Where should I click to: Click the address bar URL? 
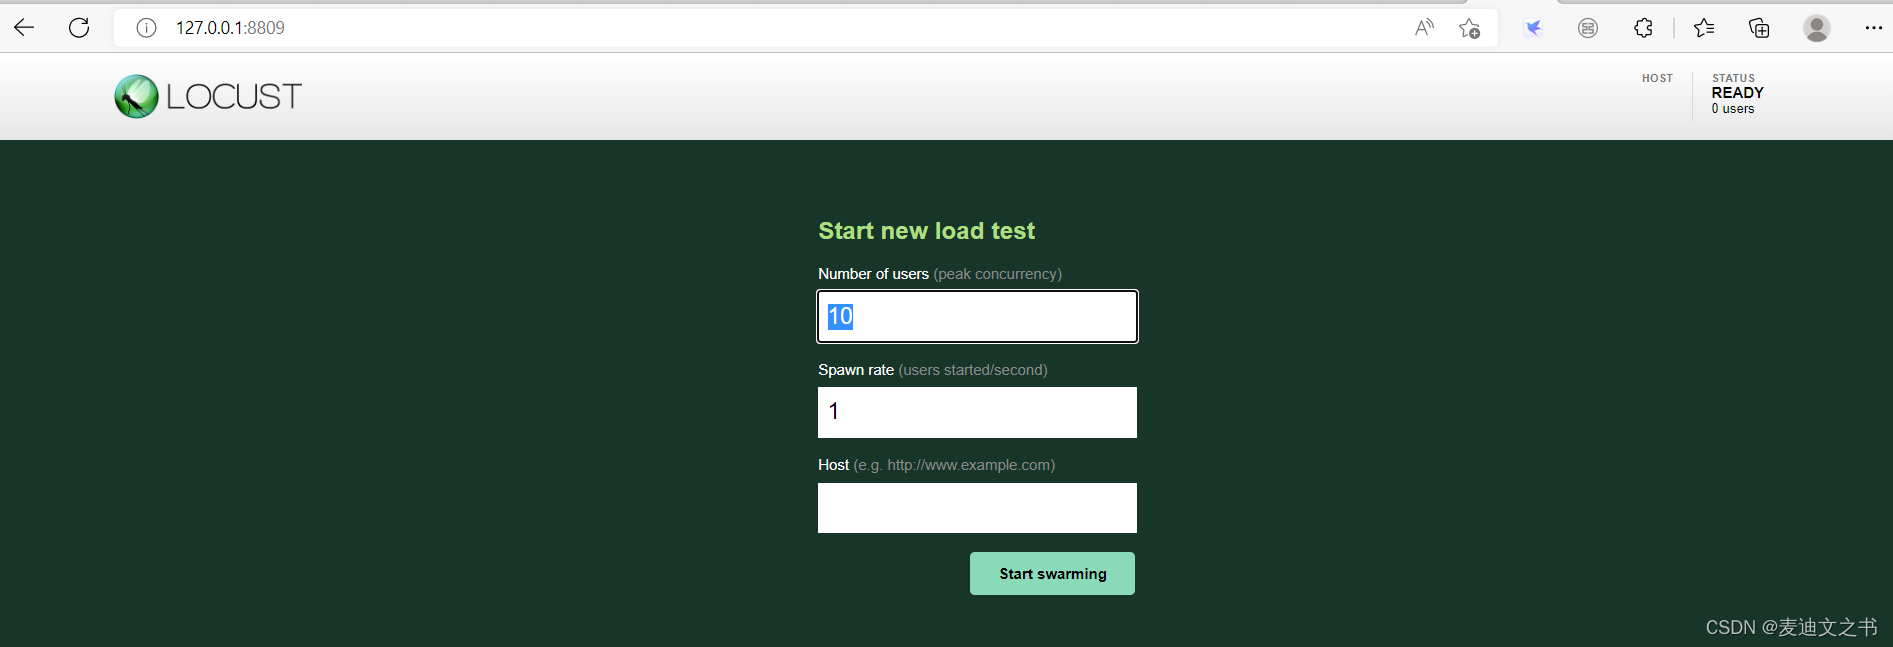230,28
